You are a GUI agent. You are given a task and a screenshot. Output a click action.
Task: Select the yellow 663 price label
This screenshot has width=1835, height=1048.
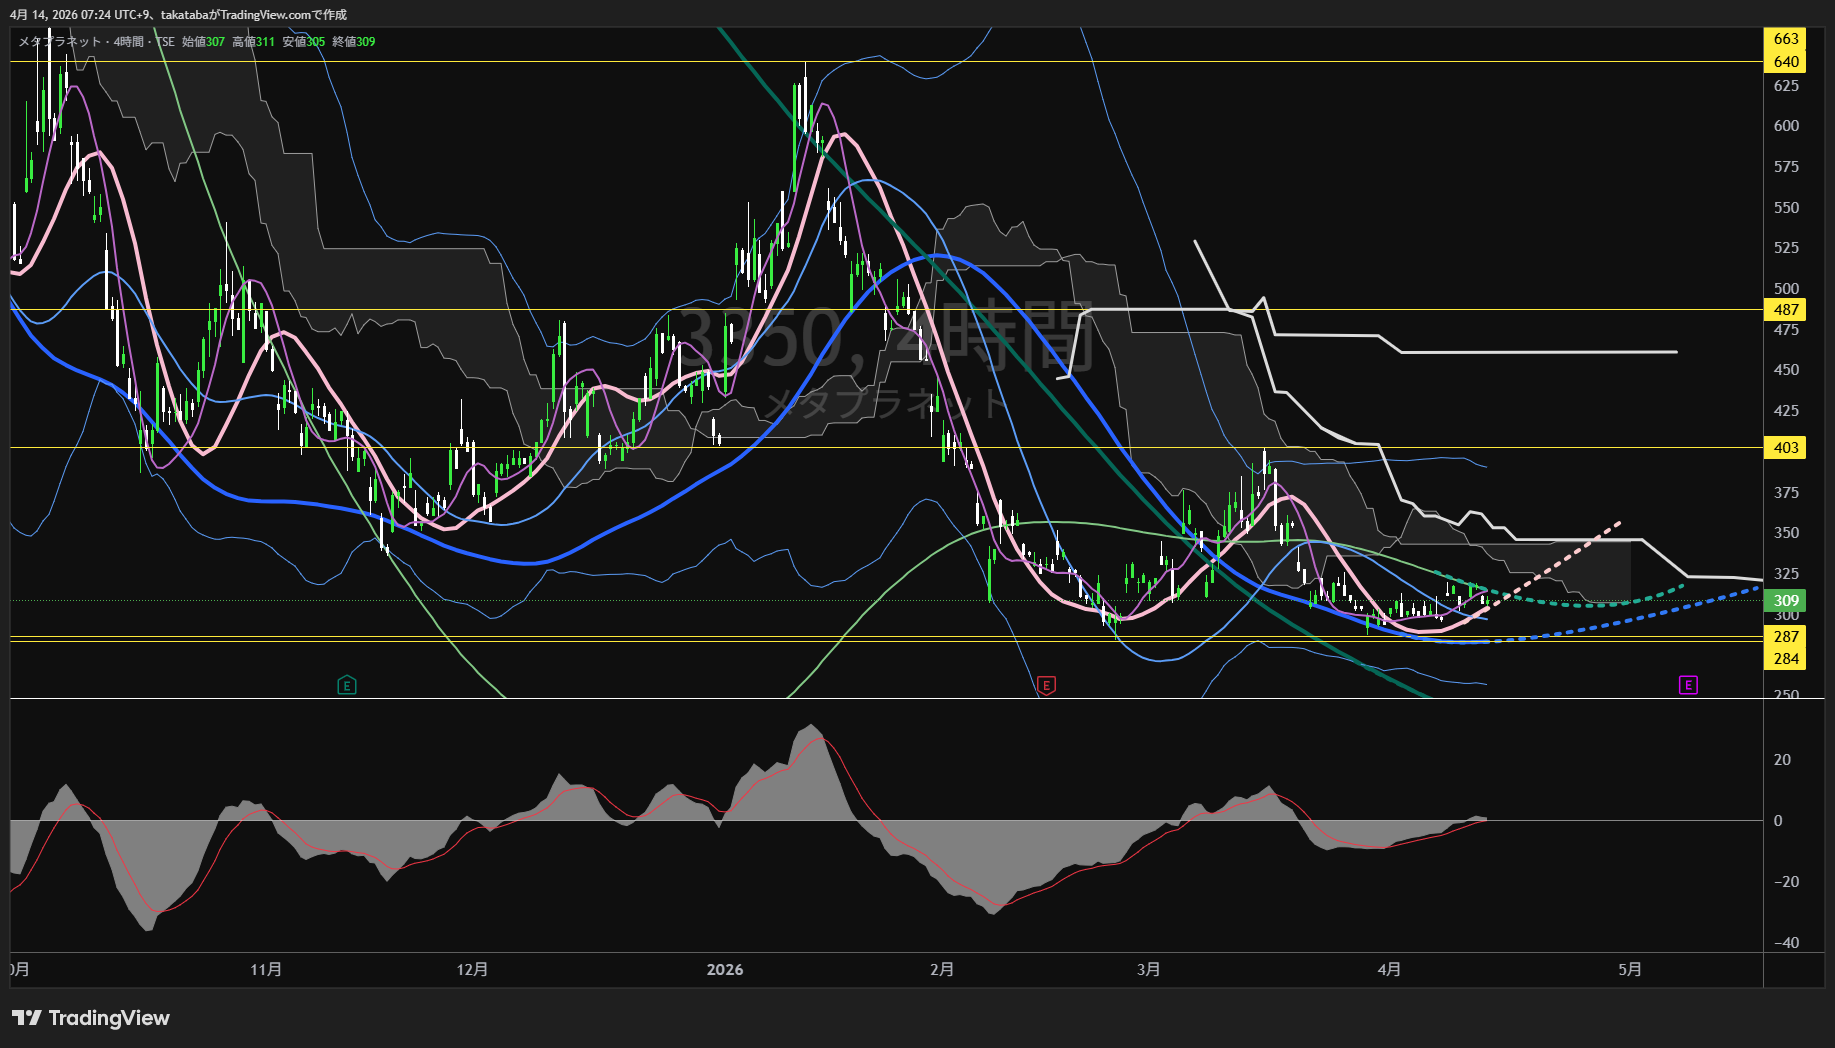point(1785,39)
